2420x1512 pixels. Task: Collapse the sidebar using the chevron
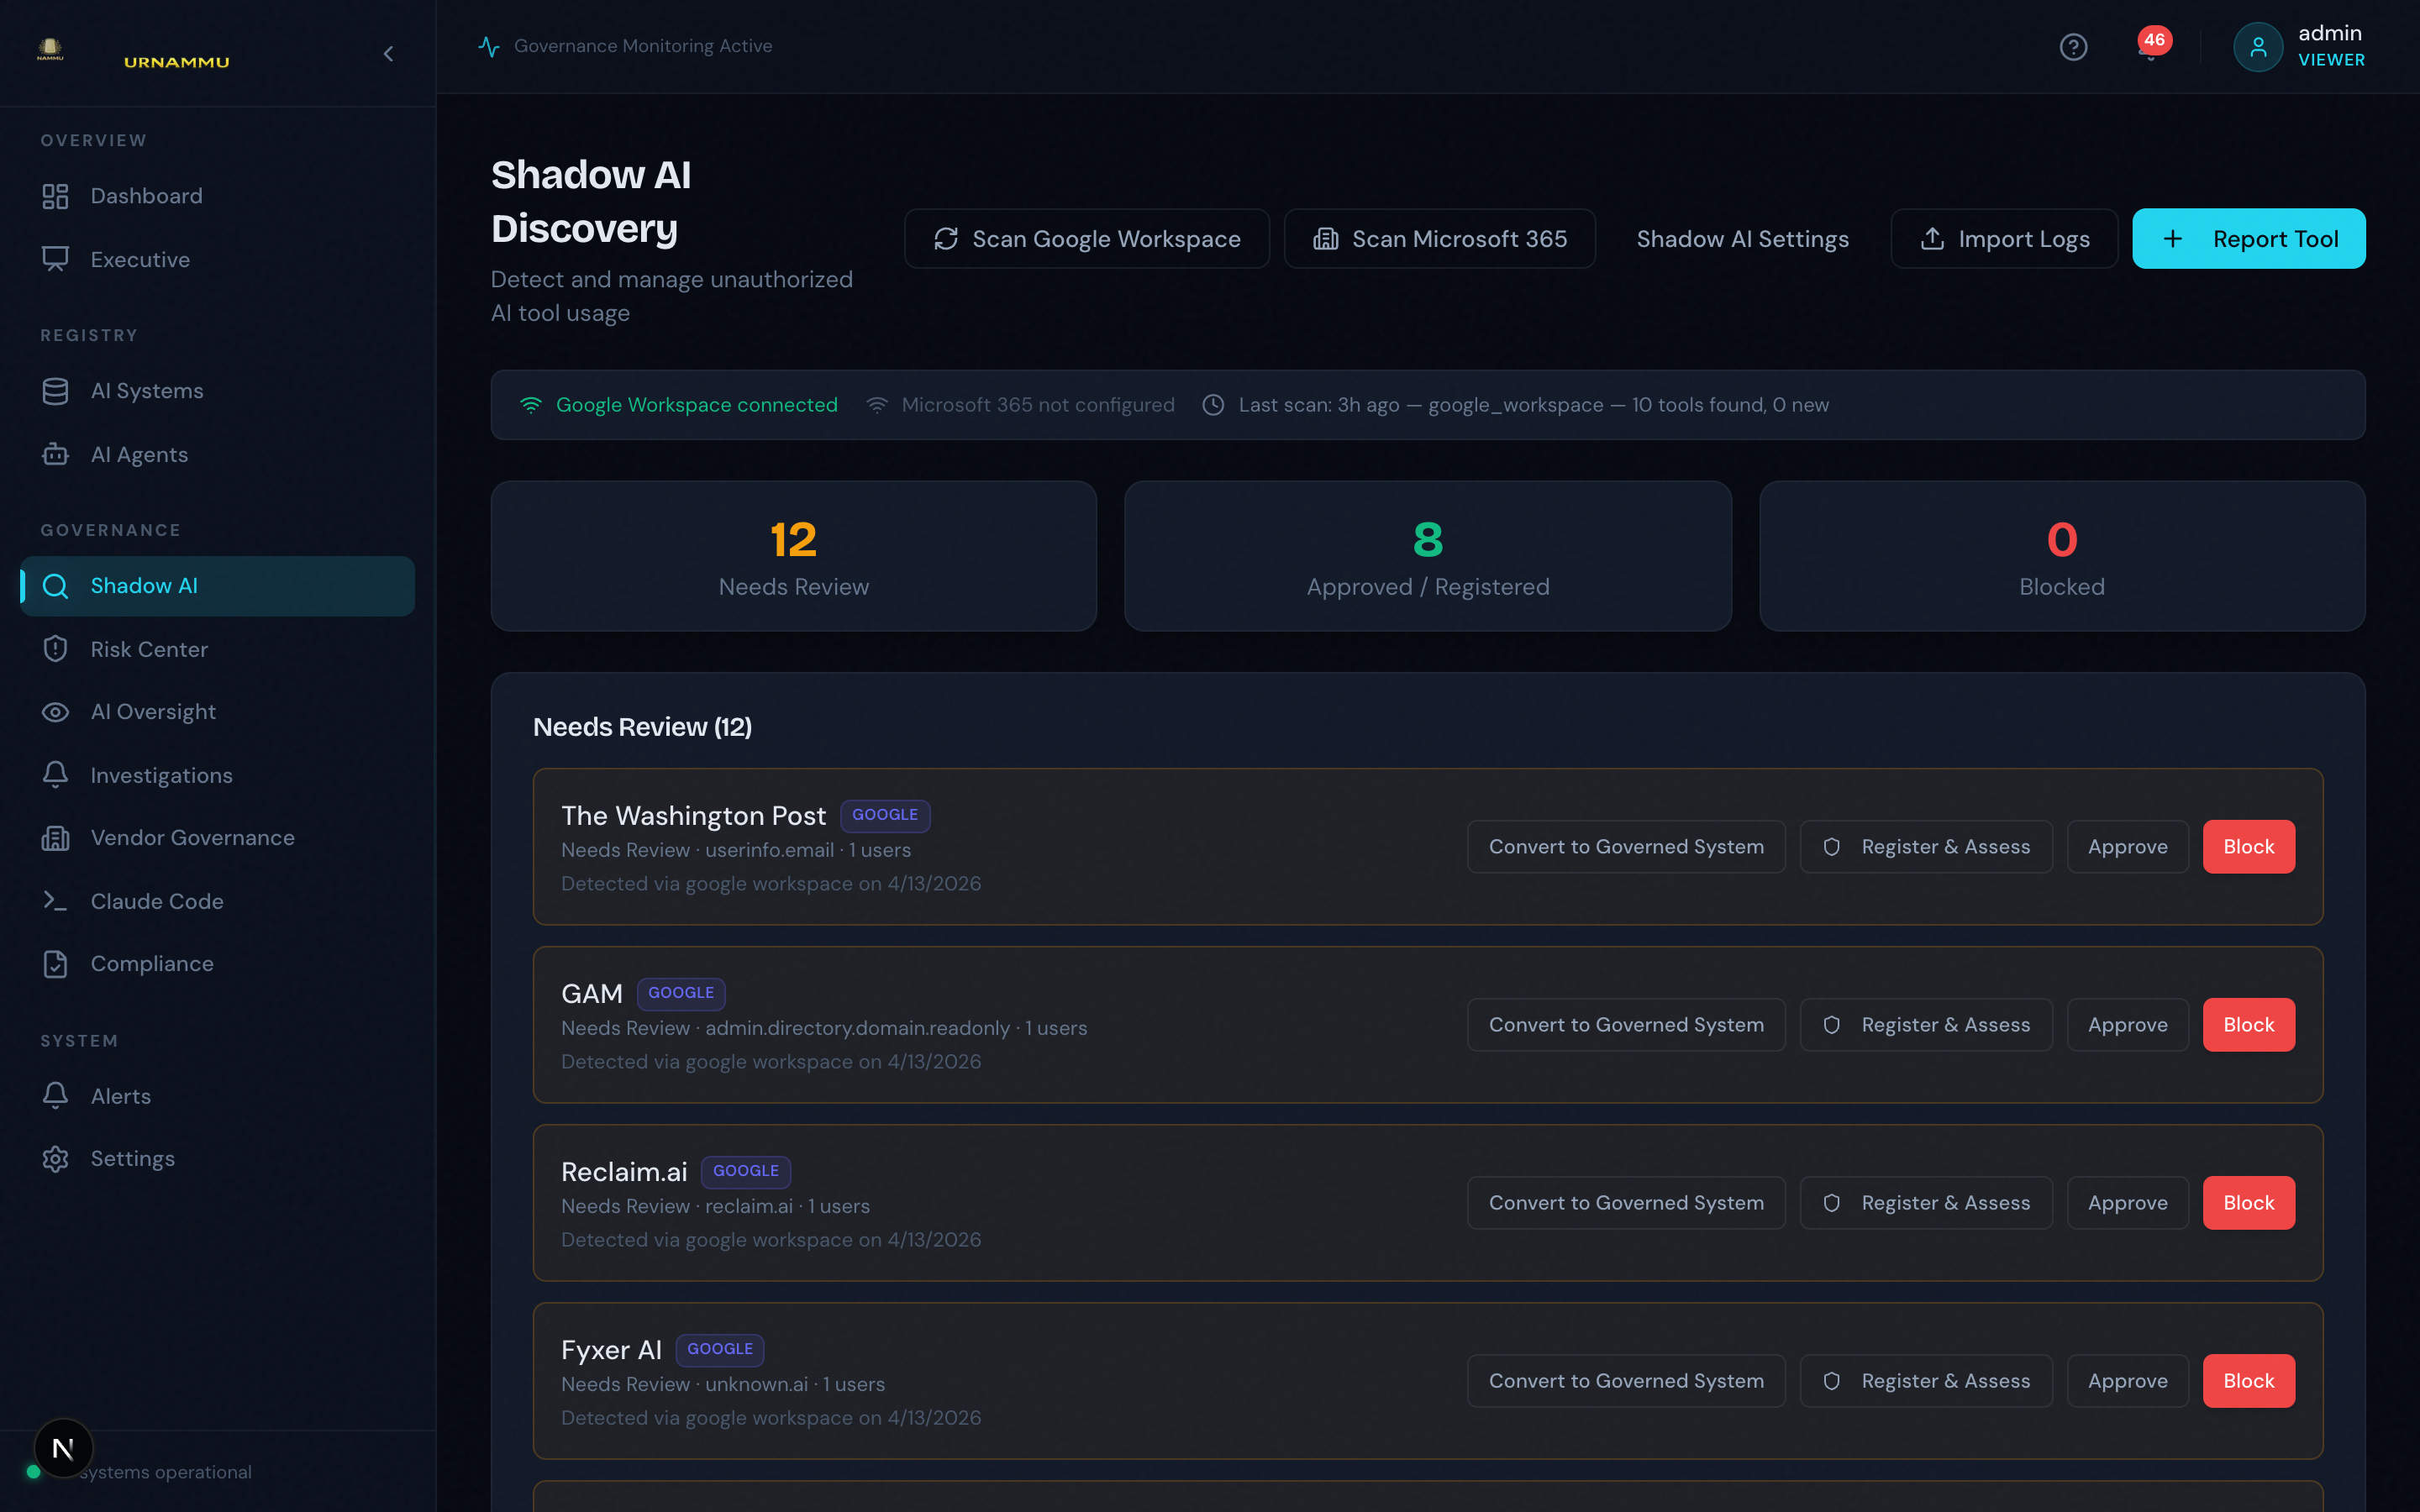pos(389,54)
